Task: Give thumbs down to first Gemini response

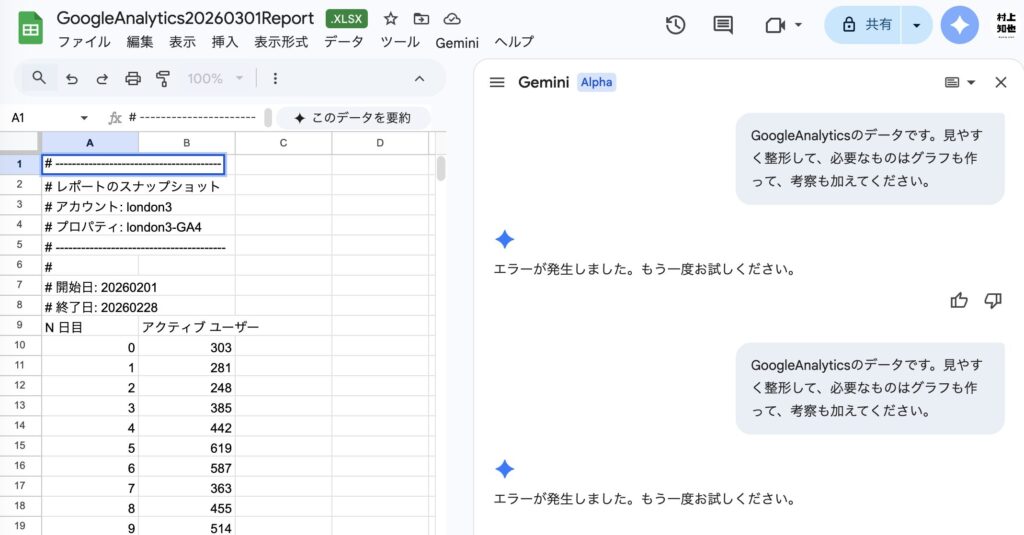Action: click(x=993, y=300)
